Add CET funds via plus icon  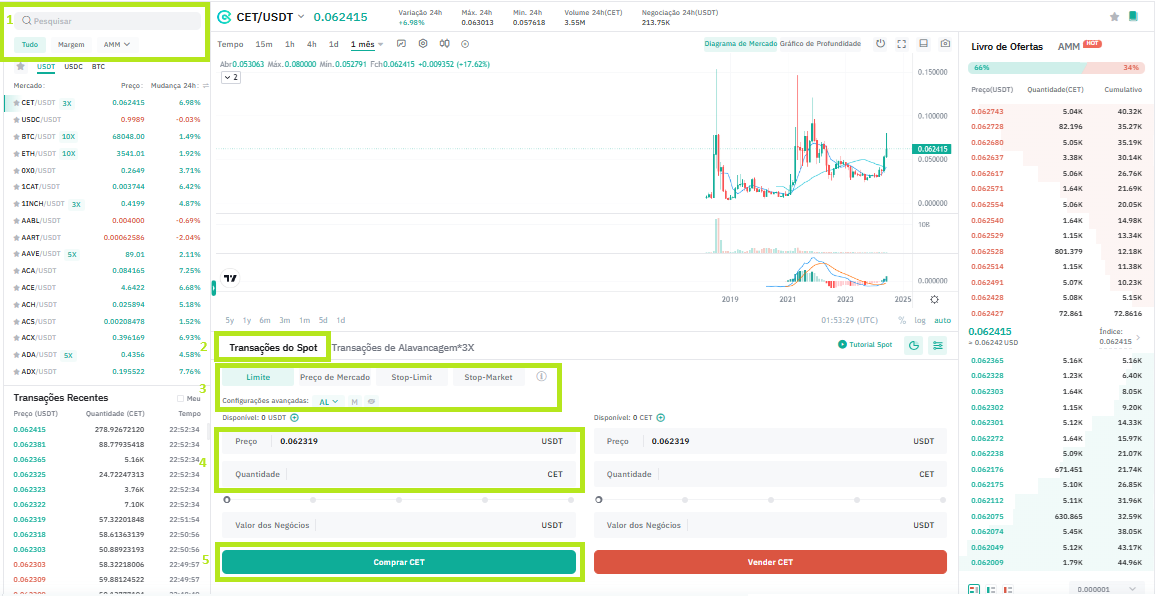pyautogui.click(x=661, y=417)
